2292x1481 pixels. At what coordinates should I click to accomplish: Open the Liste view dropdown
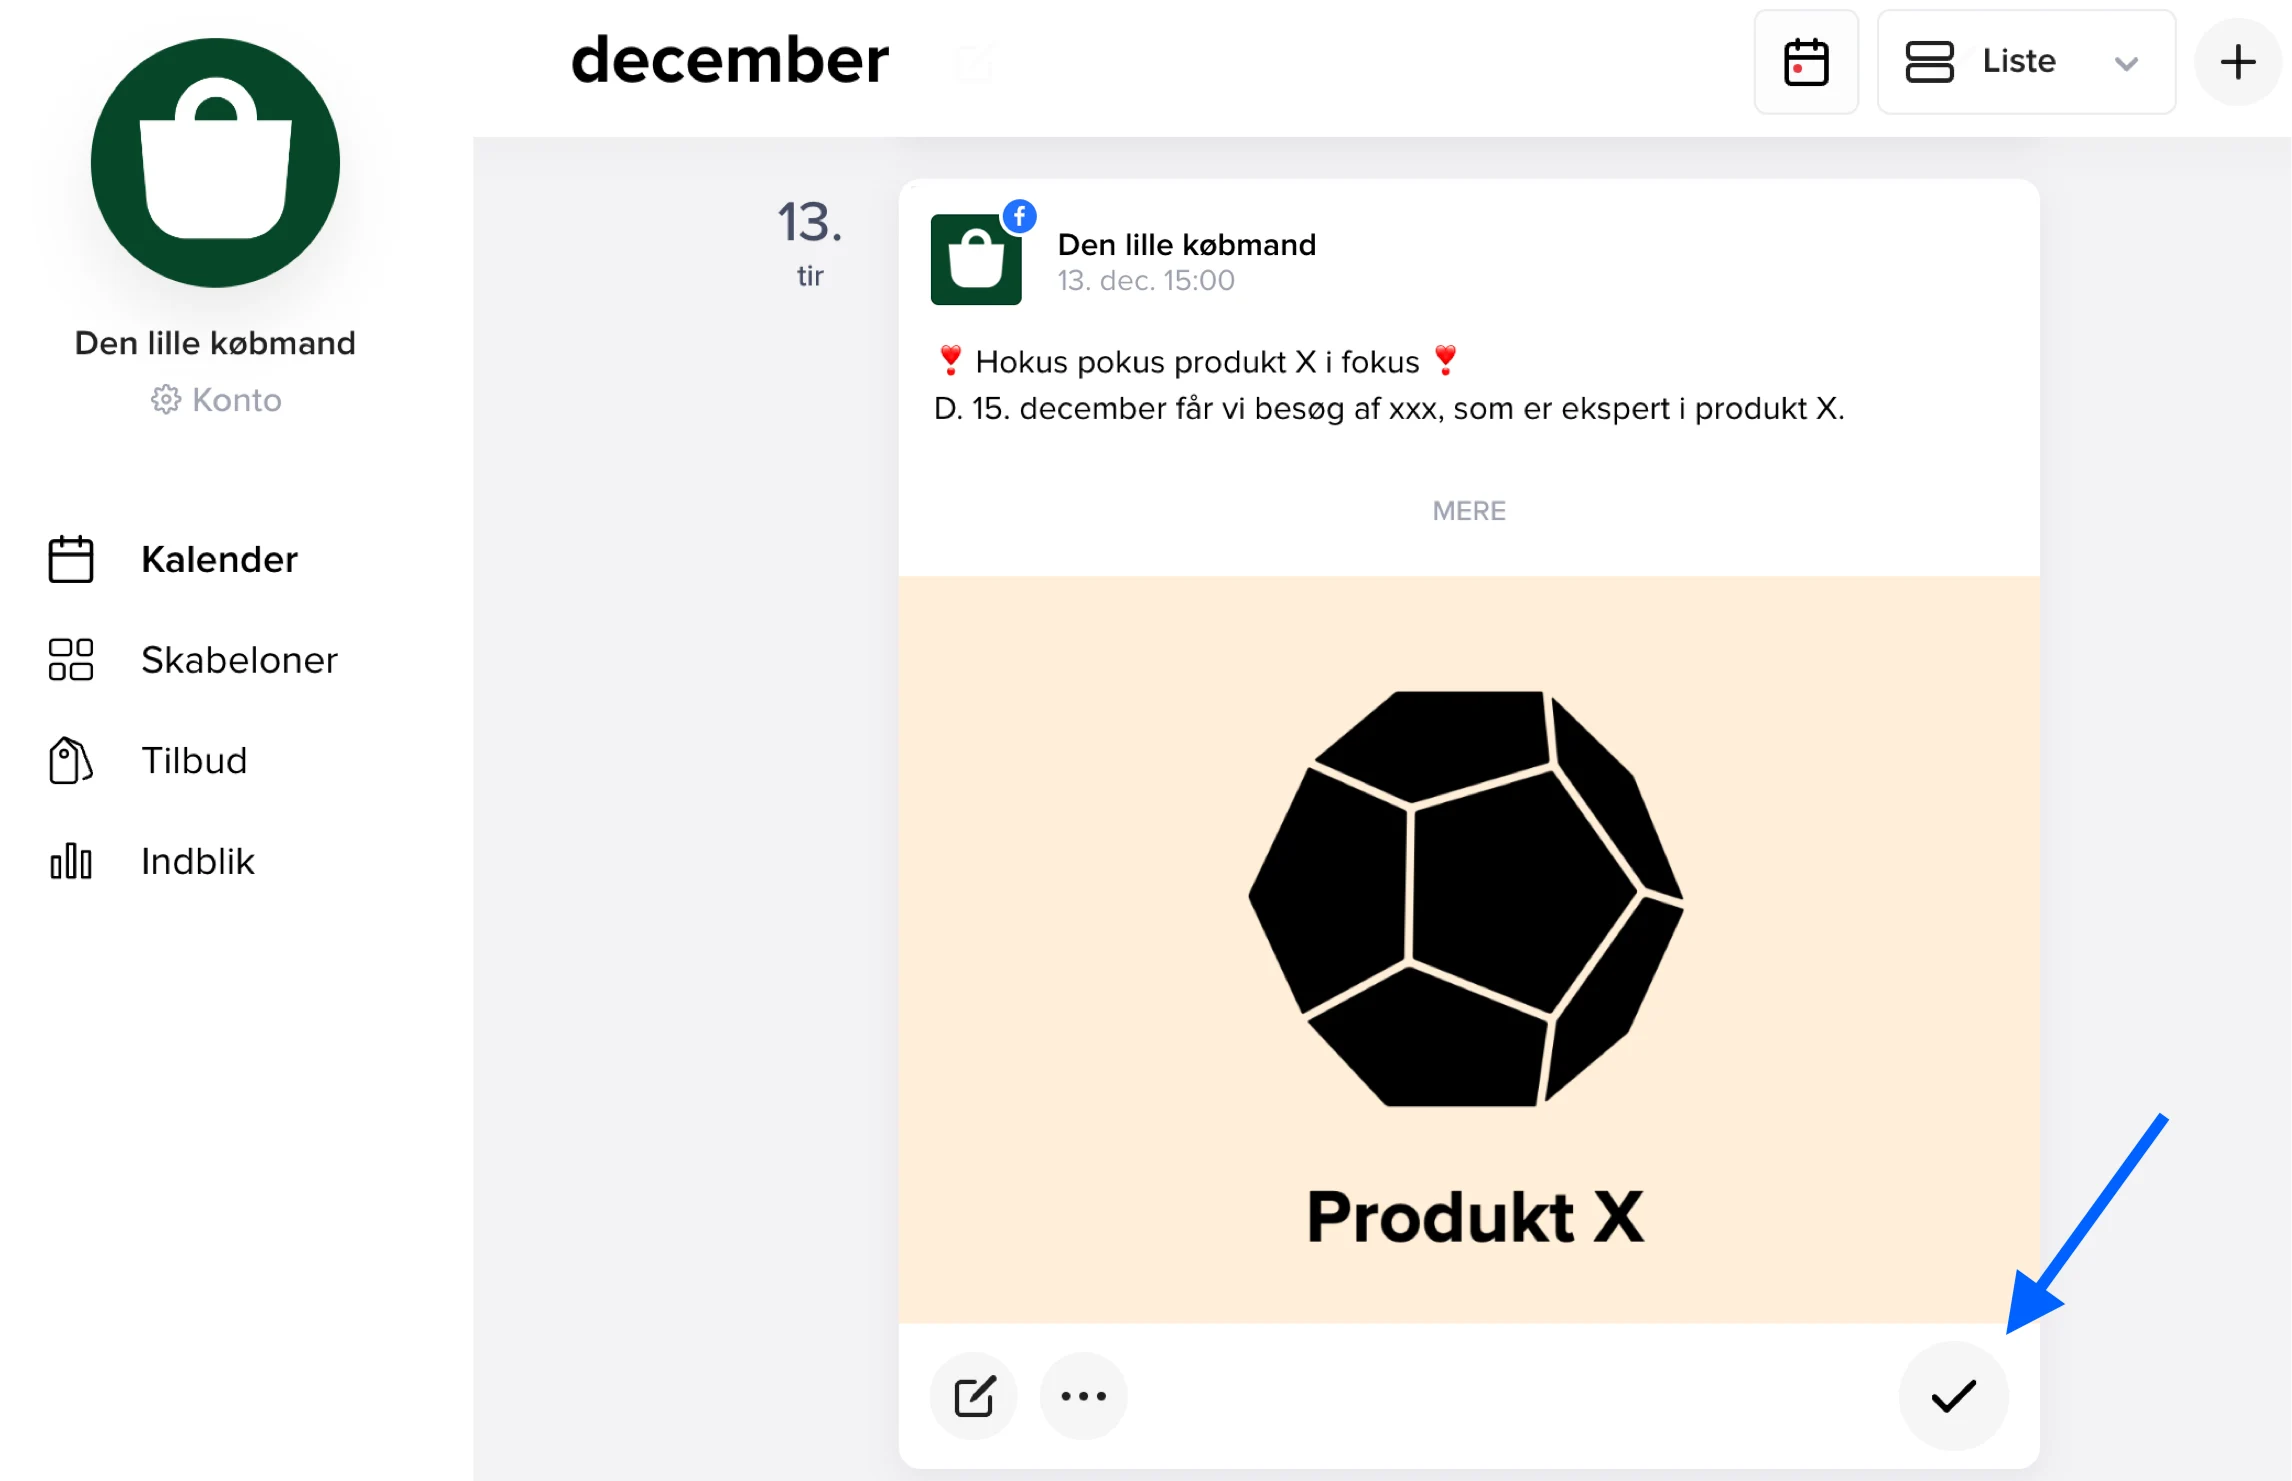(x=2025, y=62)
